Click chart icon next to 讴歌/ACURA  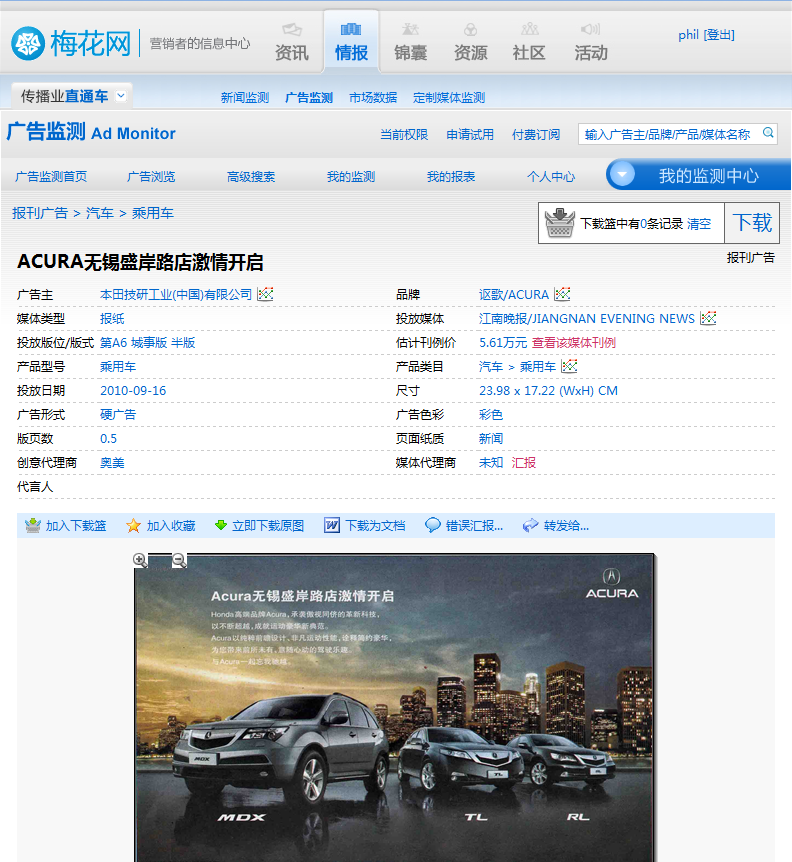point(562,294)
